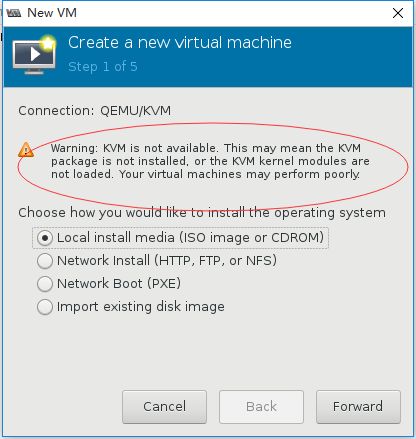Image resolution: width=416 pixels, height=439 pixels.
Task: Pick Import existing disk image radio button
Action: [130, 307]
